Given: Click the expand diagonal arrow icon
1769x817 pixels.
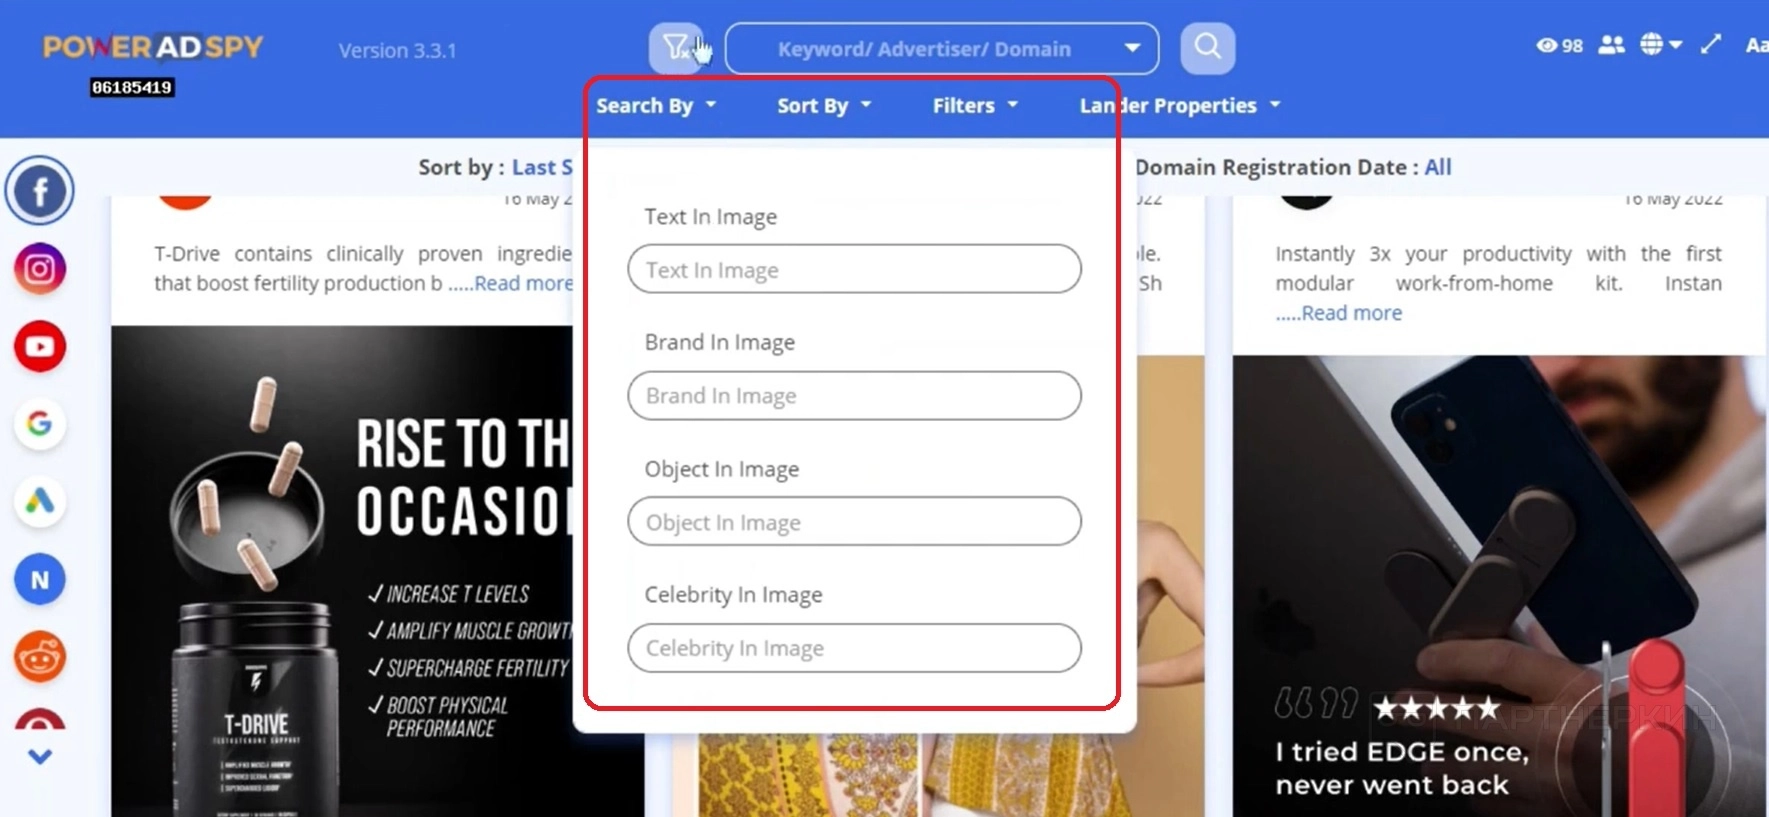Looking at the screenshot, I should pyautogui.click(x=1711, y=44).
